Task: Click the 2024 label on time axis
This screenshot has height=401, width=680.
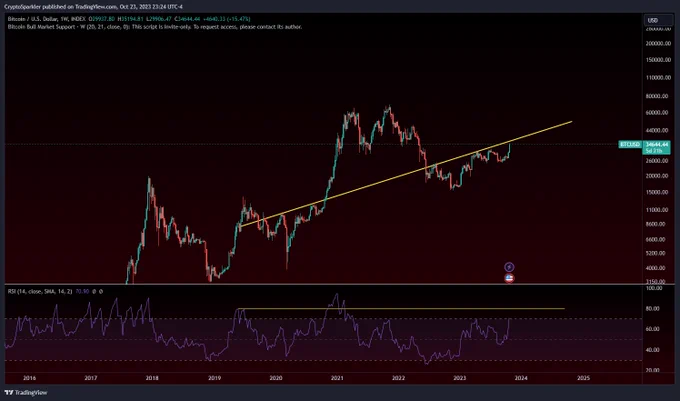Action: (521, 378)
